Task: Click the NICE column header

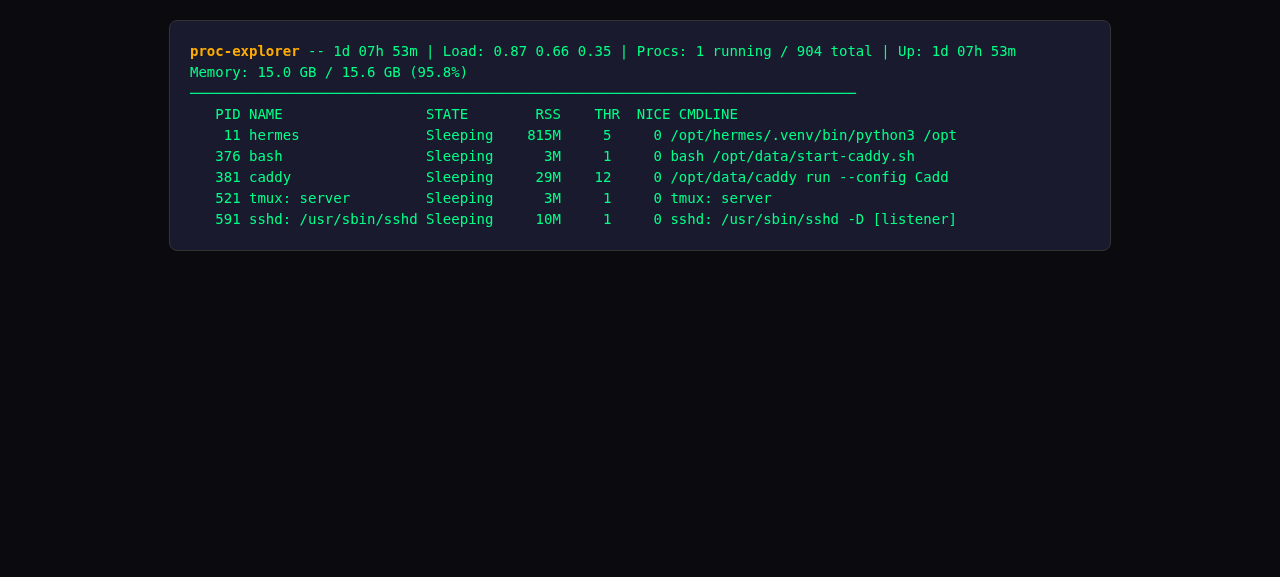Action: point(654,114)
